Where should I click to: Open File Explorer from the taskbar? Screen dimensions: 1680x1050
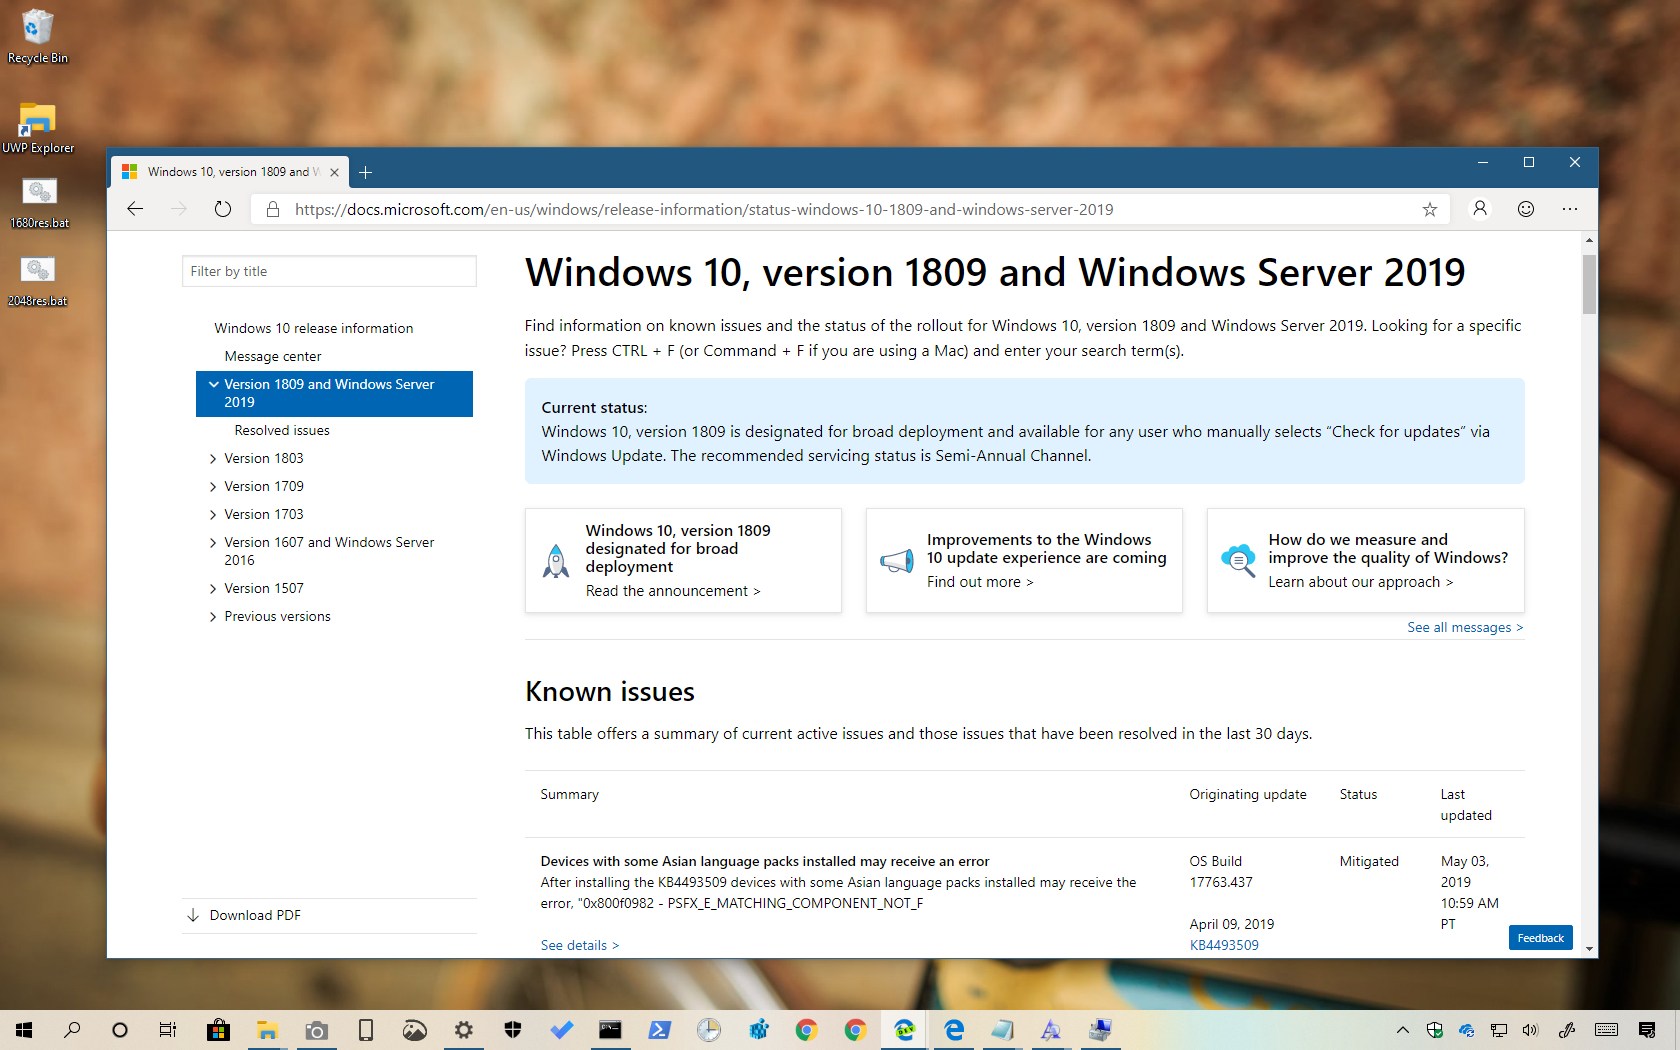266,1029
